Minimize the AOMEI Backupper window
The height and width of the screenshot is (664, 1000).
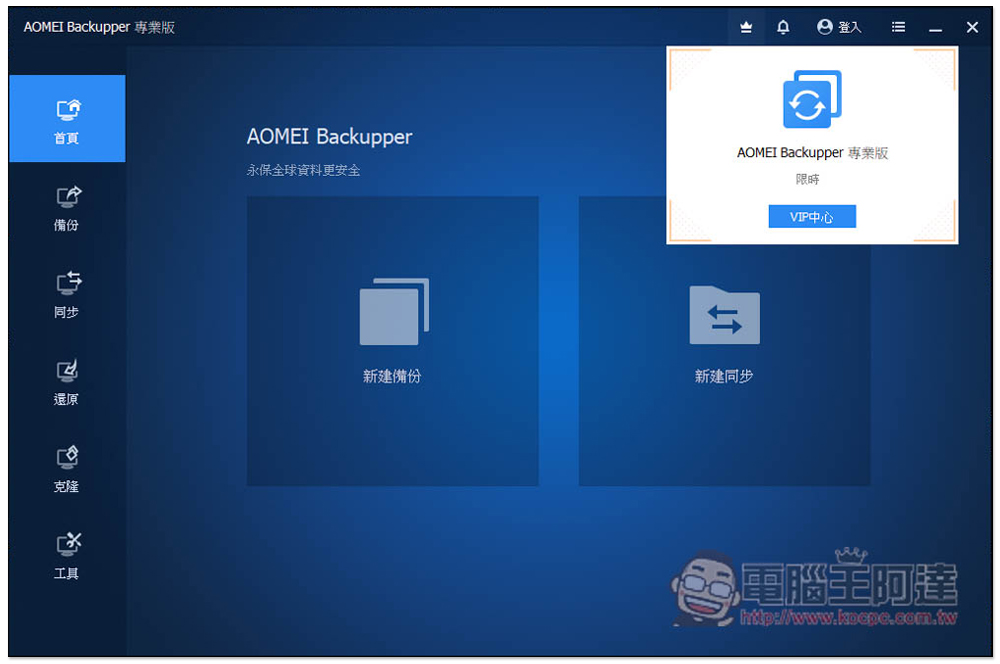click(935, 28)
